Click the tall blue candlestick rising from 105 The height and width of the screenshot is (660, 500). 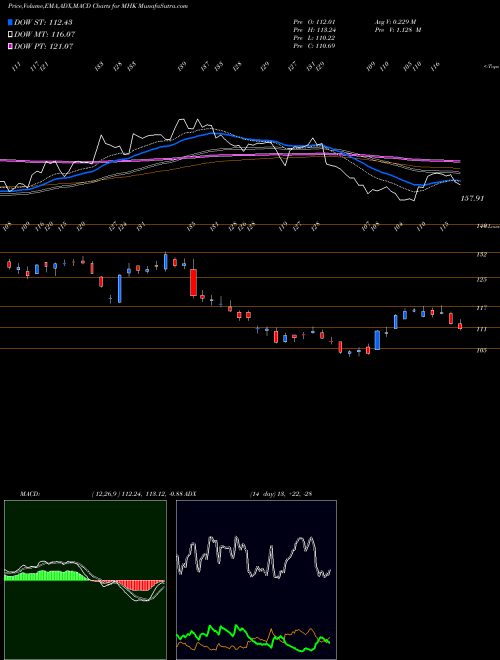378,340
